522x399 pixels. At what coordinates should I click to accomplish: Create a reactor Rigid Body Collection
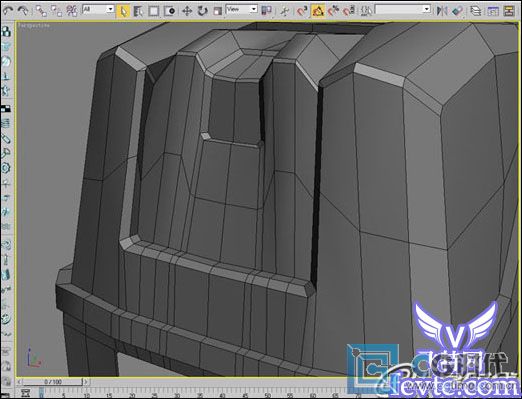[6, 32]
